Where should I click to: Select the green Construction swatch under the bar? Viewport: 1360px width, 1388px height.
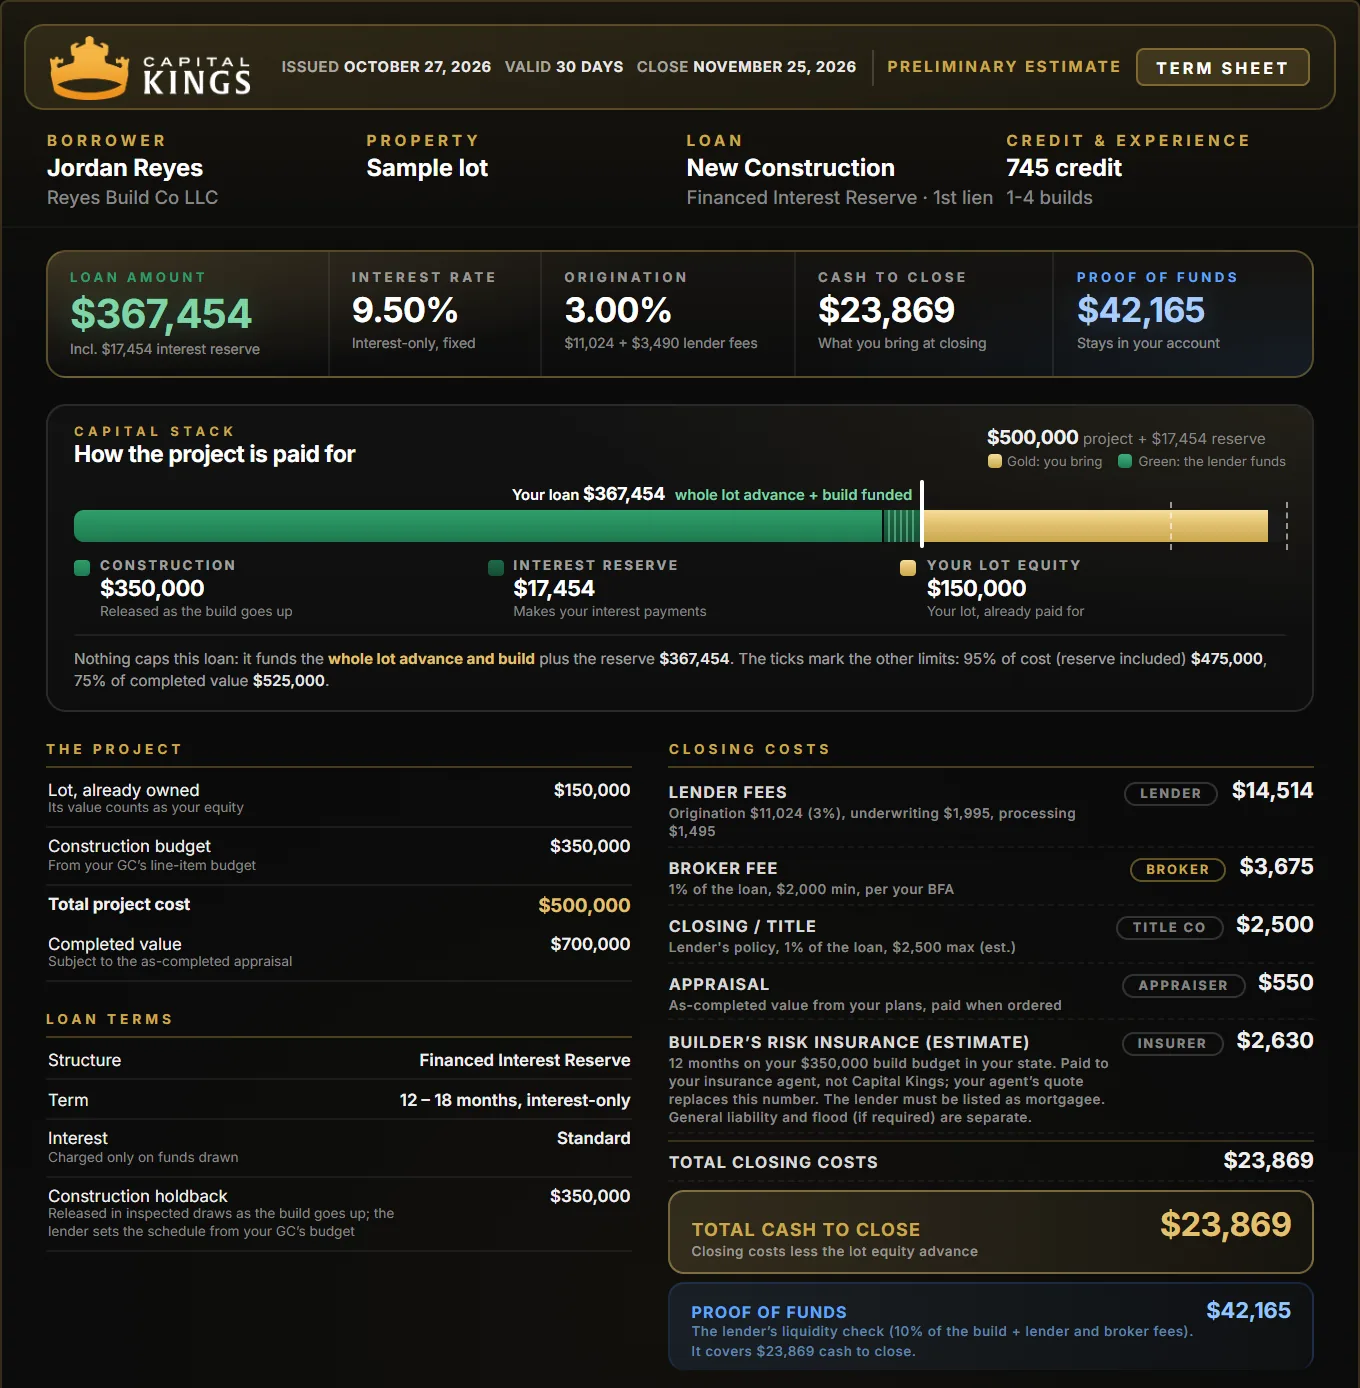82,568
